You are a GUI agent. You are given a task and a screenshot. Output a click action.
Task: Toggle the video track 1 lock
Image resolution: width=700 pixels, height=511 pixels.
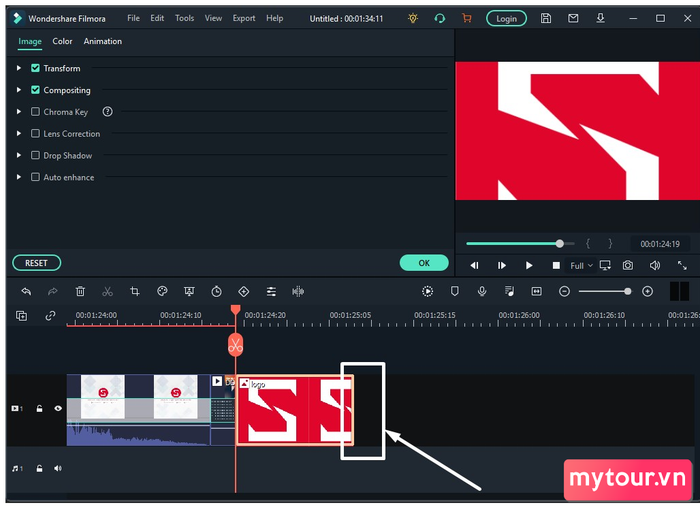tap(39, 408)
